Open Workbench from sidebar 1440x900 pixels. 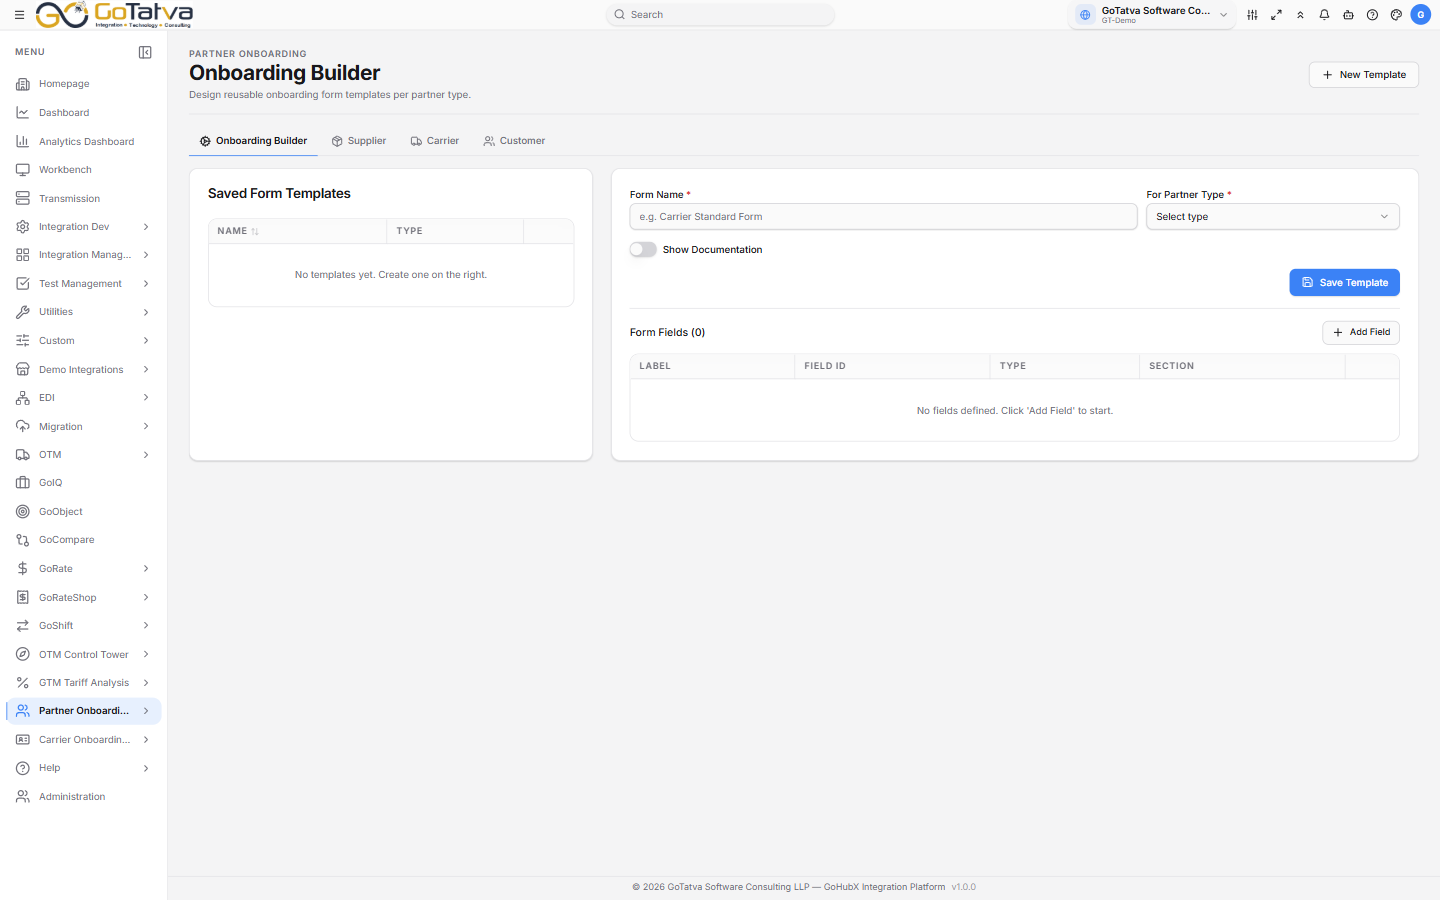(83, 170)
